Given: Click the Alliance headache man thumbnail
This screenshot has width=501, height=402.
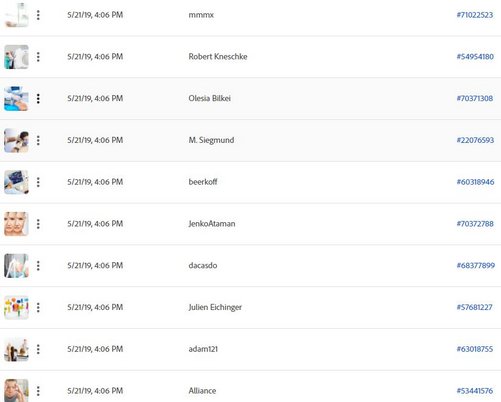Looking at the screenshot, I should [16, 390].
